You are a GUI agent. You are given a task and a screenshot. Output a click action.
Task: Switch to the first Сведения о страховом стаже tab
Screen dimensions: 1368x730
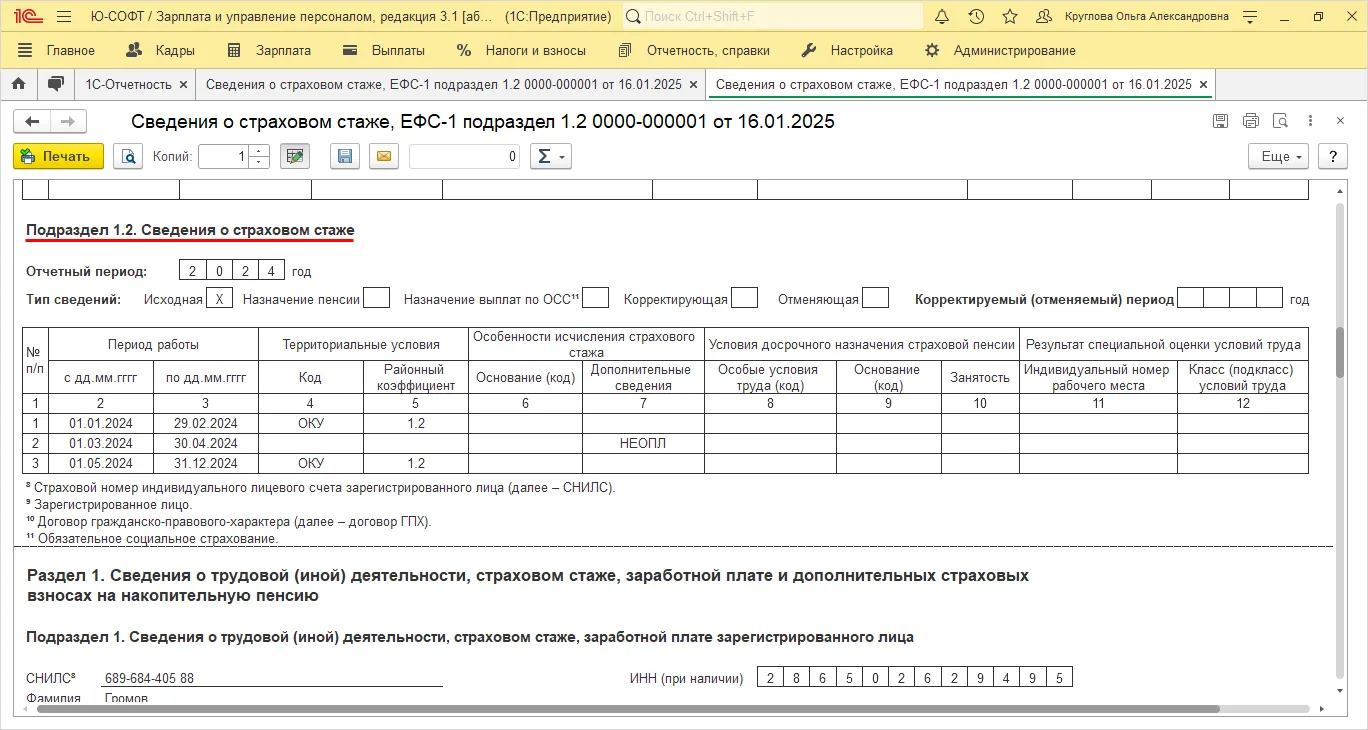(x=444, y=84)
